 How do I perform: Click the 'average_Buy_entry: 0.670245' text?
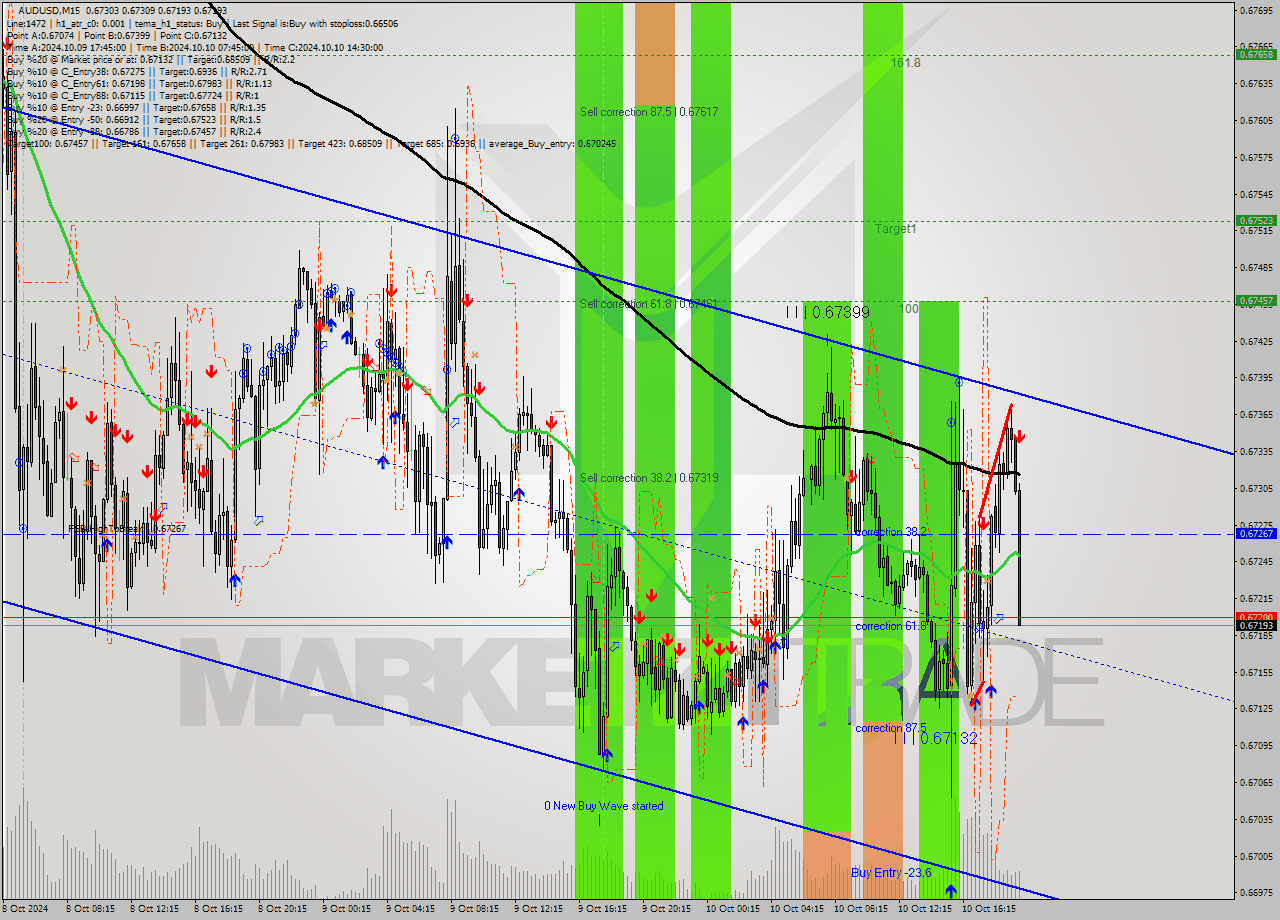(551, 144)
